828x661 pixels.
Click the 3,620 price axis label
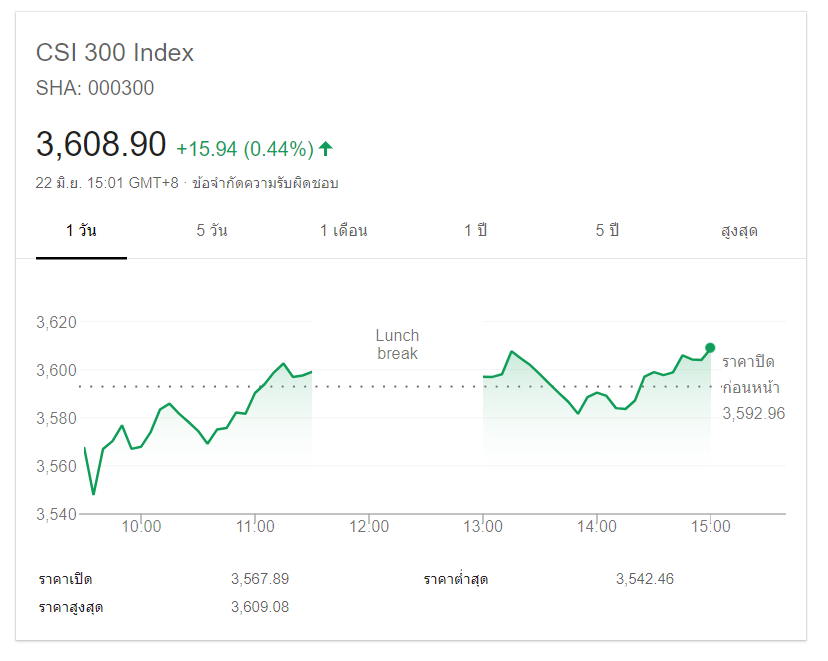pyautogui.click(x=56, y=322)
